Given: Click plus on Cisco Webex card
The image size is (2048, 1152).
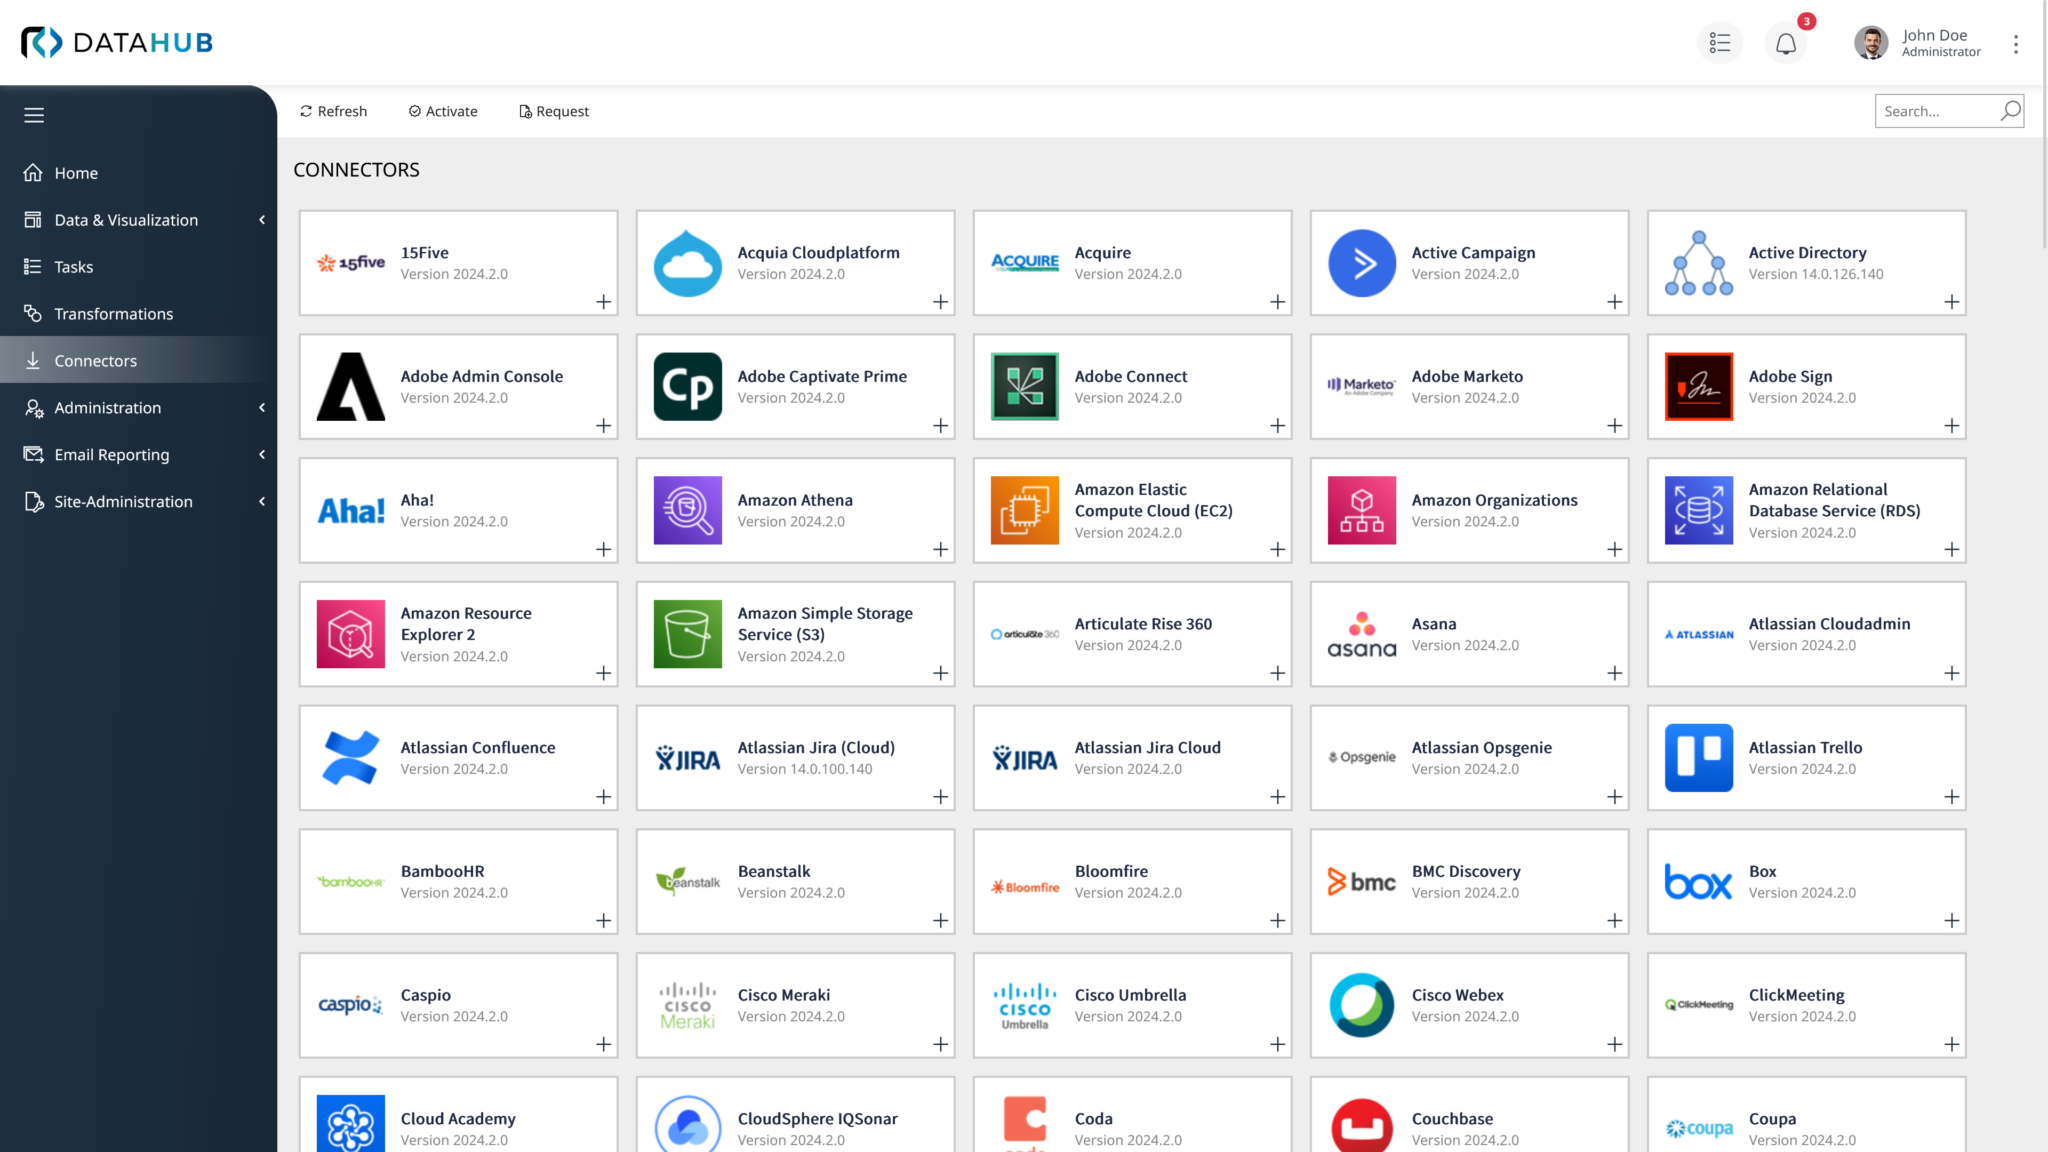Looking at the screenshot, I should [1614, 1044].
